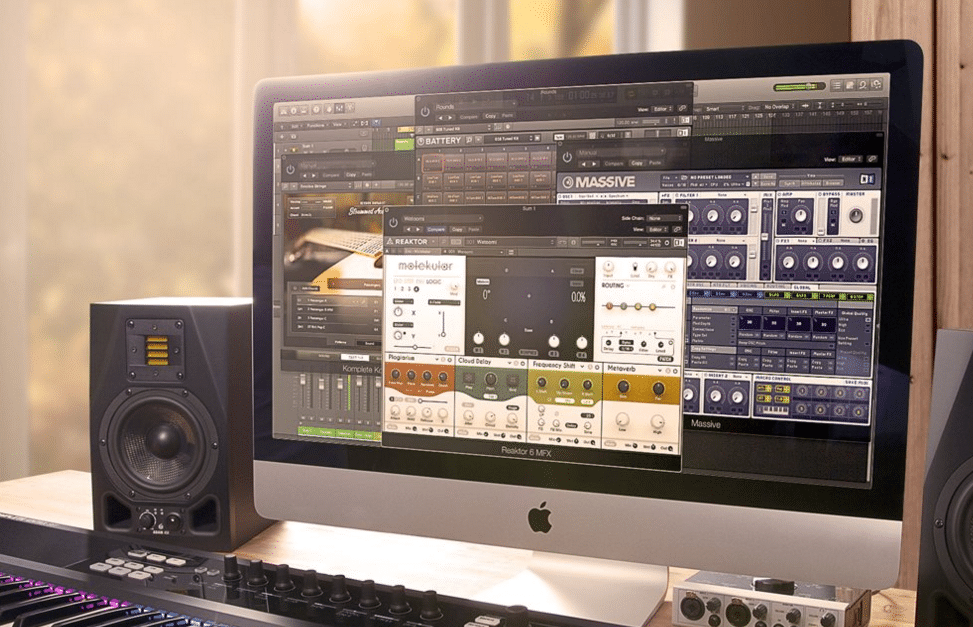Open the Rounds preset dropdown in the Battery window
This screenshot has height=627, width=973.
475,107
